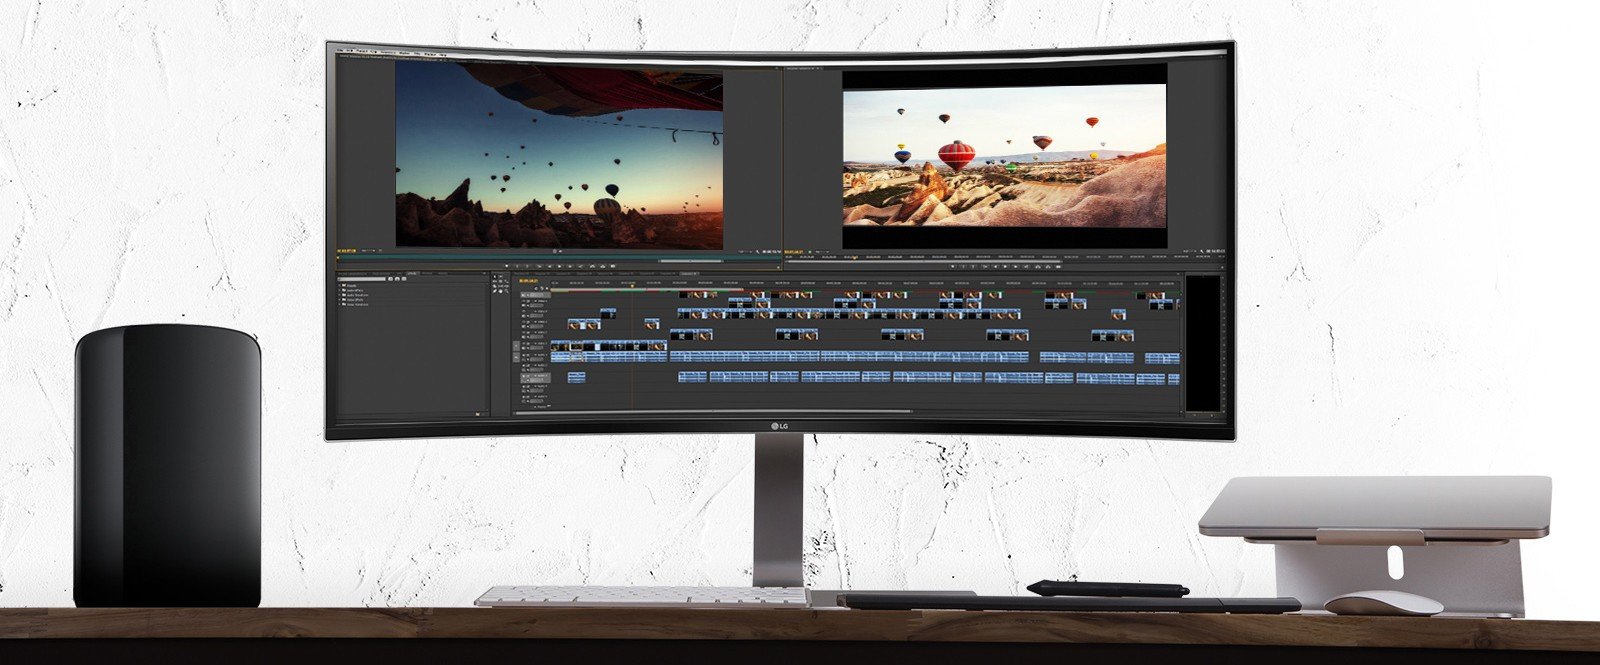Expand the Video Effects folder
This screenshot has width=1600, height=665.
tap(339, 300)
